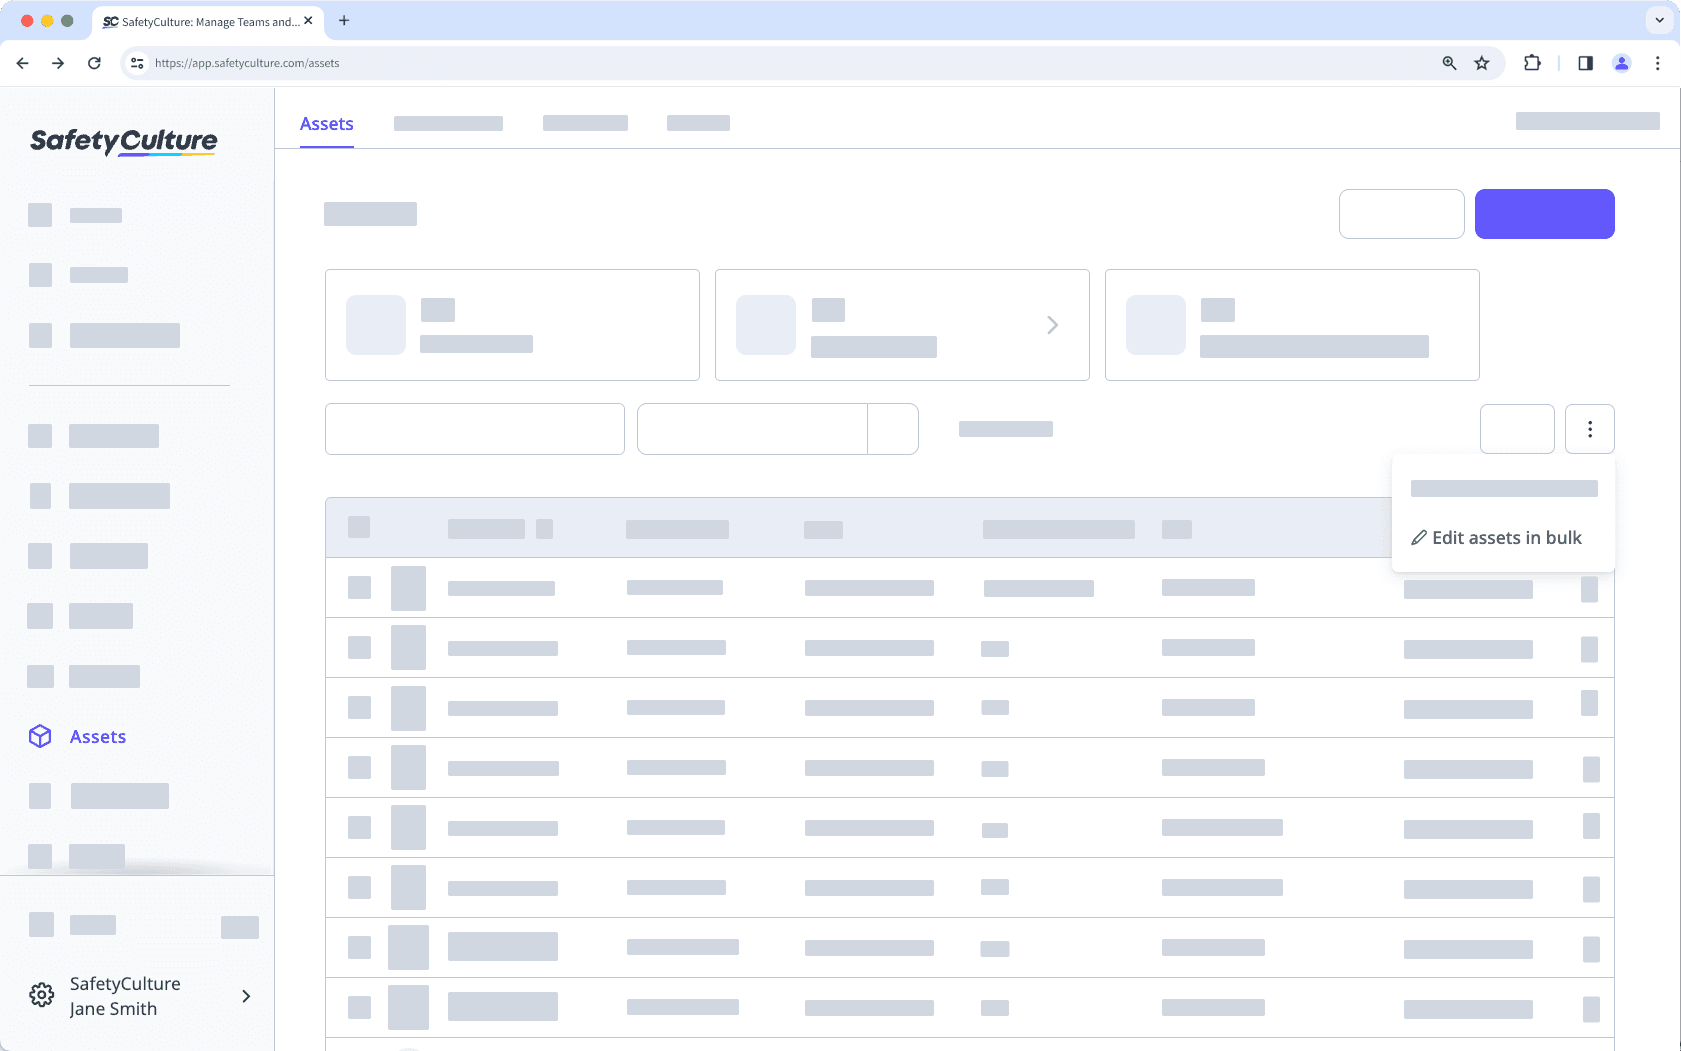Check the first asset row checkbox
This screenshot has height=1051, width=1681.
tap(359, 588)
